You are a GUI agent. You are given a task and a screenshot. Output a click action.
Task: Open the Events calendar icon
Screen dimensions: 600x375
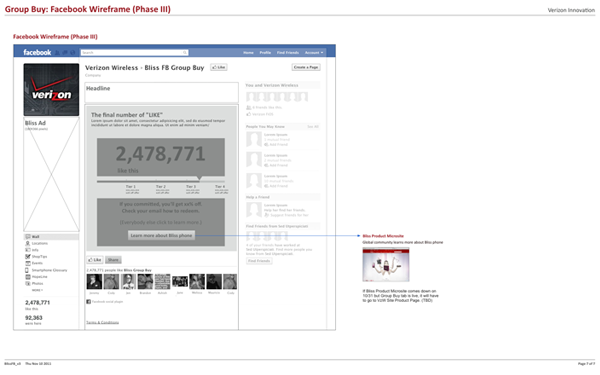pos(27,263)
